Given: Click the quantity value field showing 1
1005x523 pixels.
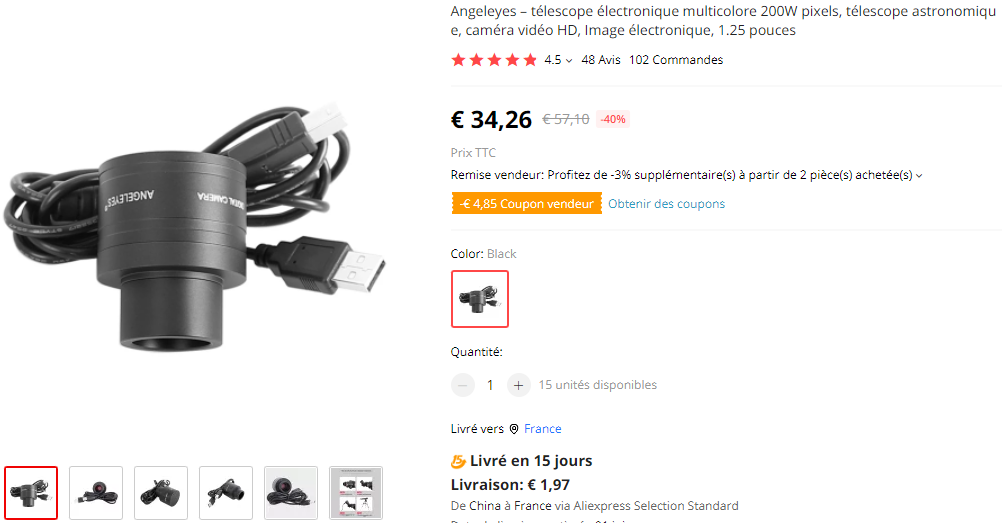Looking at the screenshot, I should click(x=490, y=385).
